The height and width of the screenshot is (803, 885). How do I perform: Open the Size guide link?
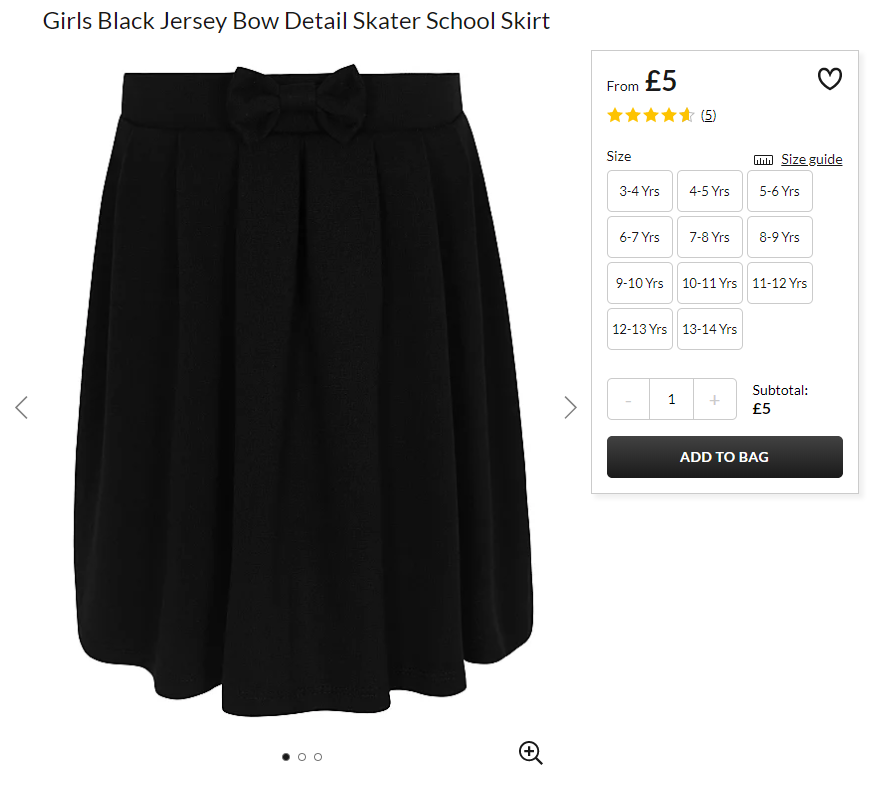812,160
